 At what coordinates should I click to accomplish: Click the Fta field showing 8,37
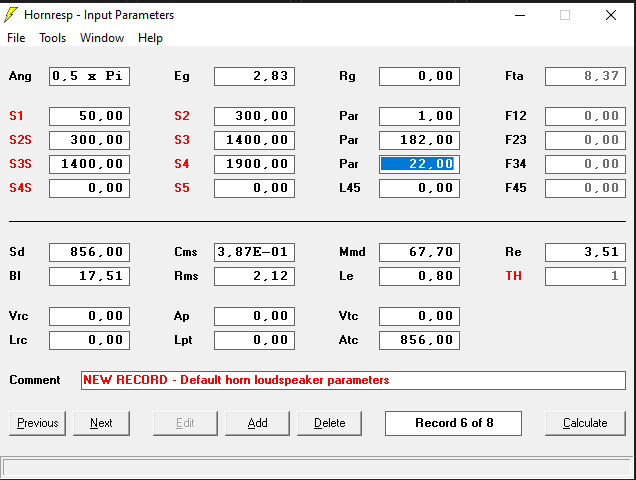[x=585, y=76]
